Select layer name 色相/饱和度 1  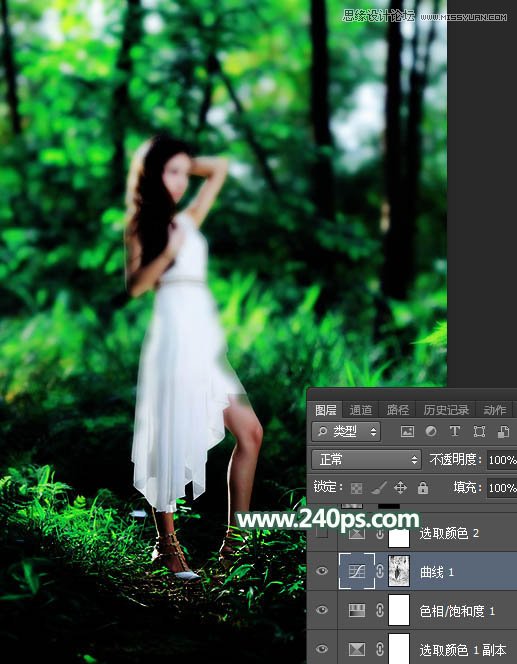pyautogui.click(x=457, y=611)
